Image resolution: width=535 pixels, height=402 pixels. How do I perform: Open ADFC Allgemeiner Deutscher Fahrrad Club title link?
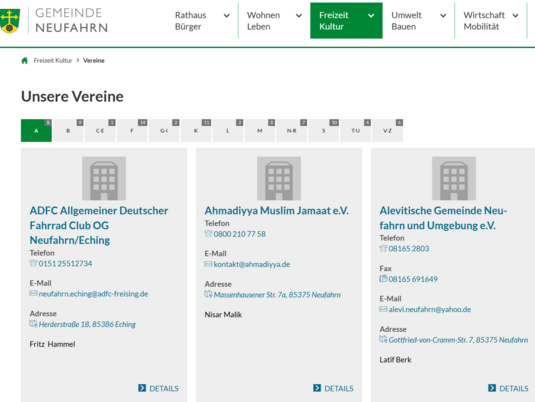click(99, 225)
